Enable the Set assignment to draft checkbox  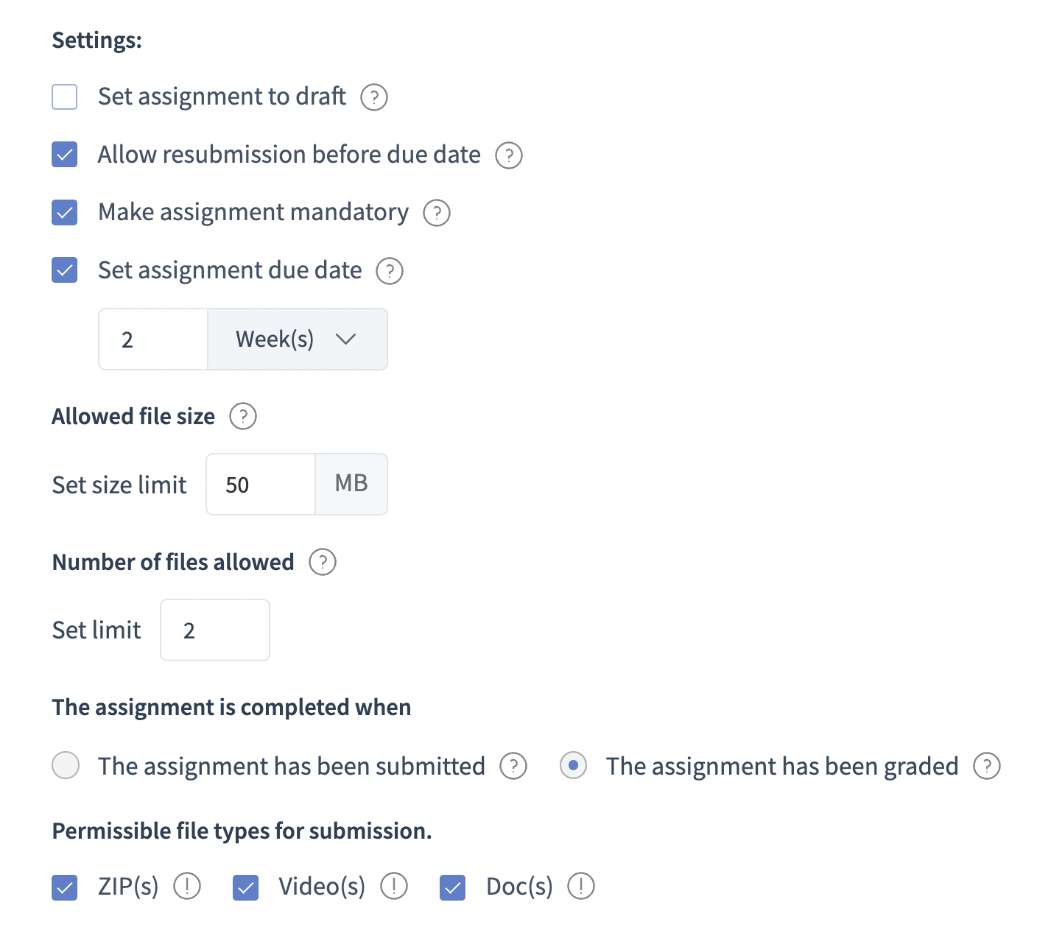[x=64, y=97]
